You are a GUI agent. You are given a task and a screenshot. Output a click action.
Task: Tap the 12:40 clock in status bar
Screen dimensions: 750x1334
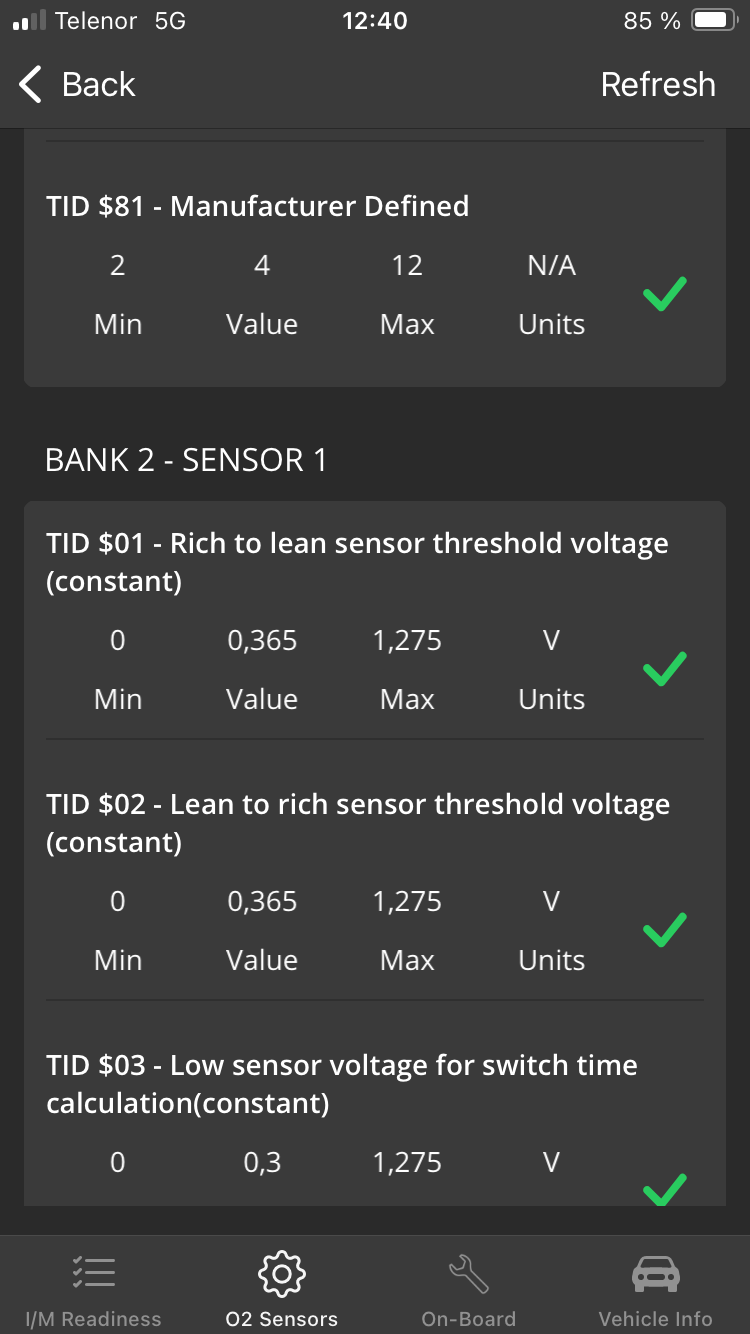[x=374, y=21]
